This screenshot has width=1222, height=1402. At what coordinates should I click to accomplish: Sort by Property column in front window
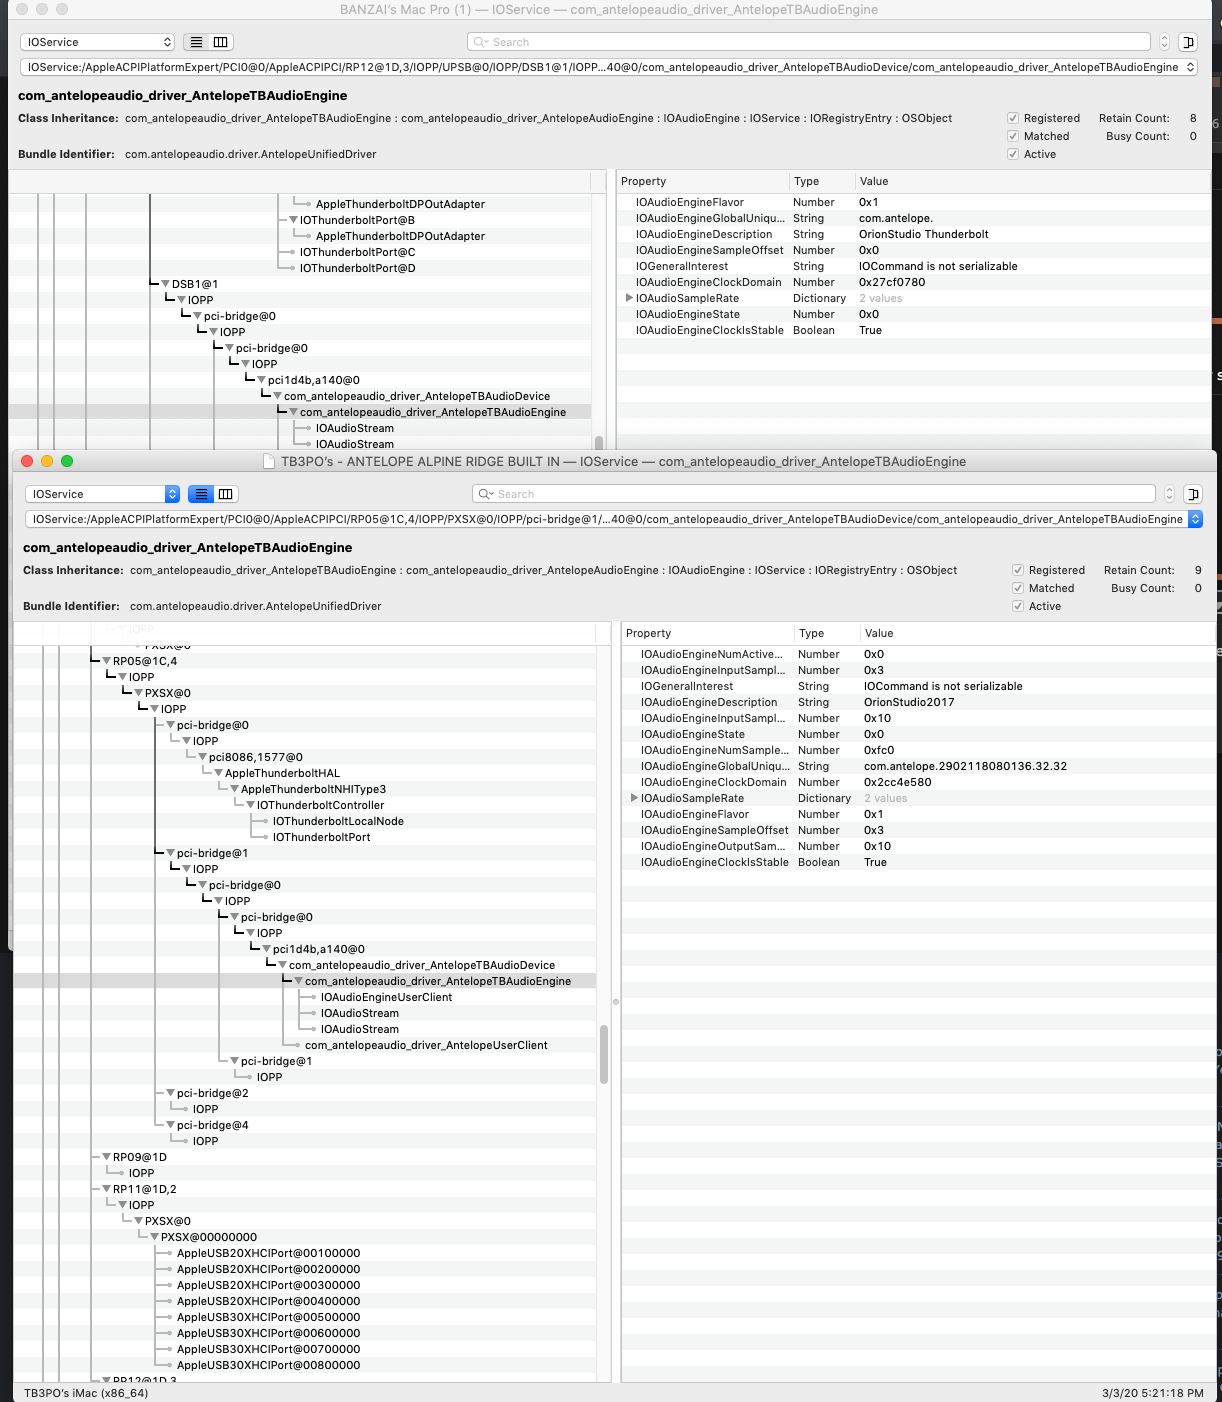708,633
